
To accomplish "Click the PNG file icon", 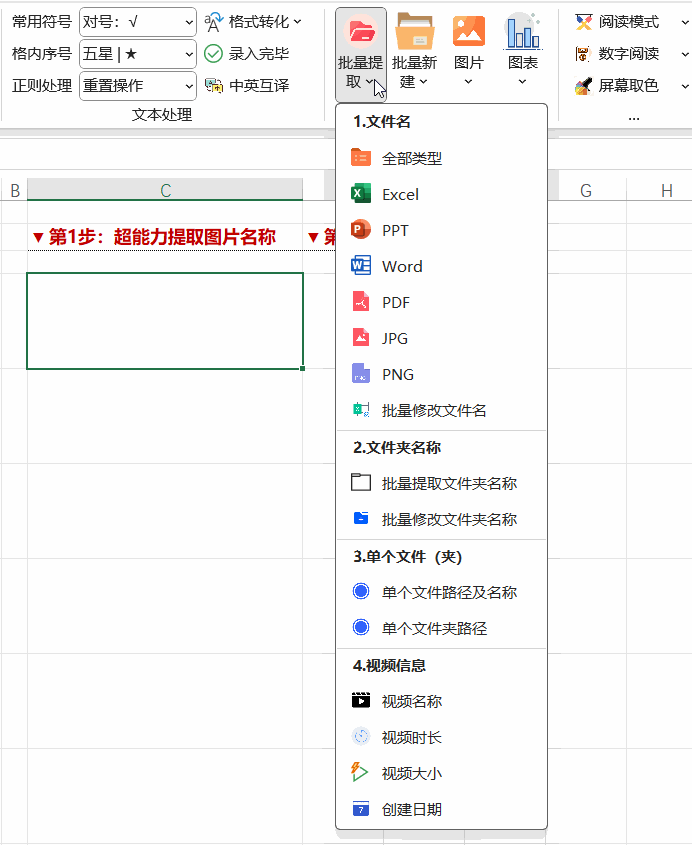I will click(x=361, y=373).
